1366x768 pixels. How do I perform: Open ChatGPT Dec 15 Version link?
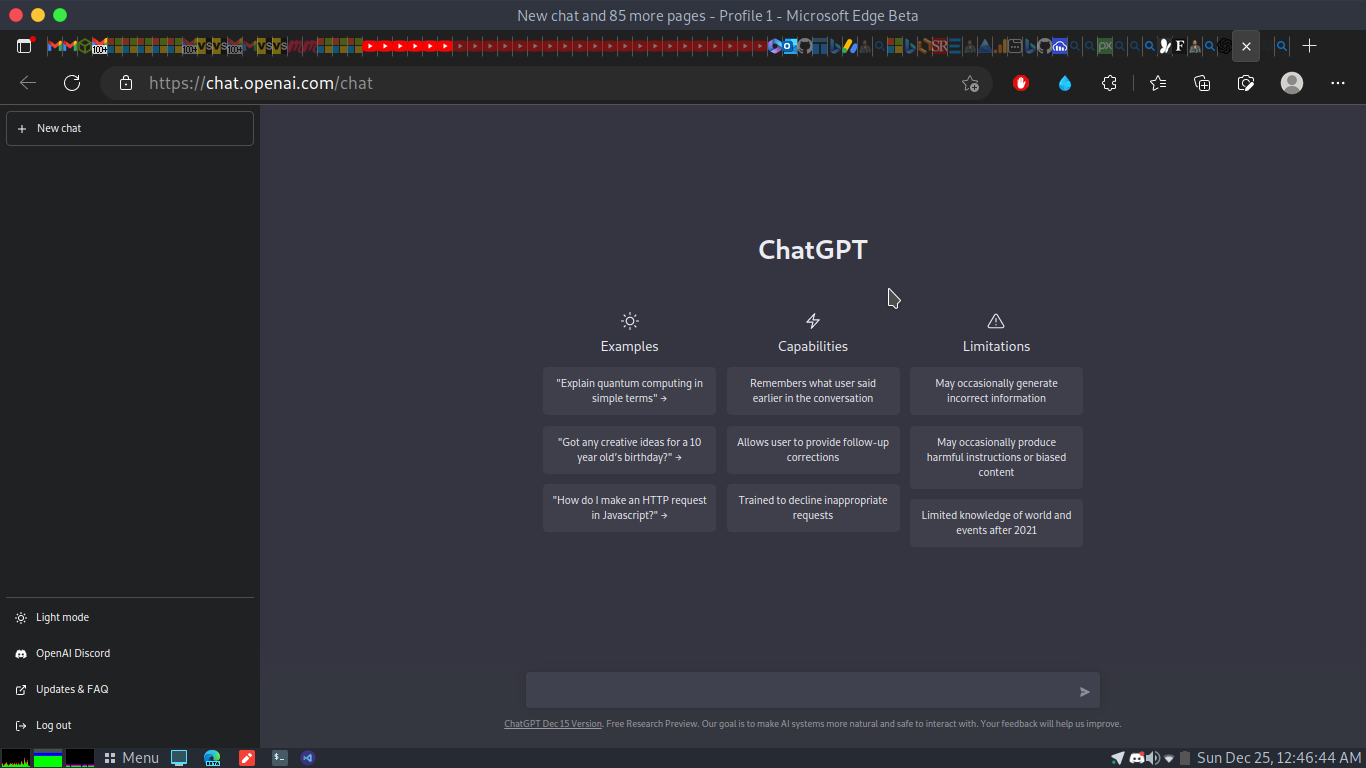[x=553, y=724]
